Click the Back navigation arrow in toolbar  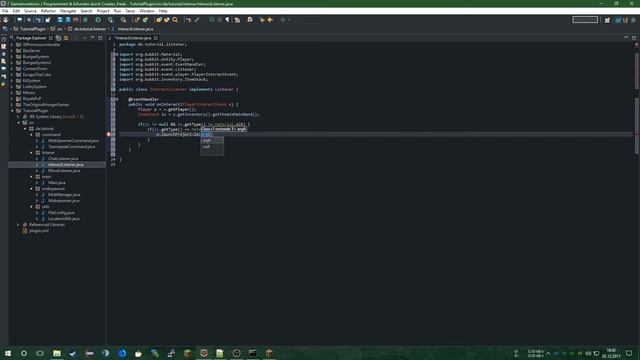click(270, 20)
